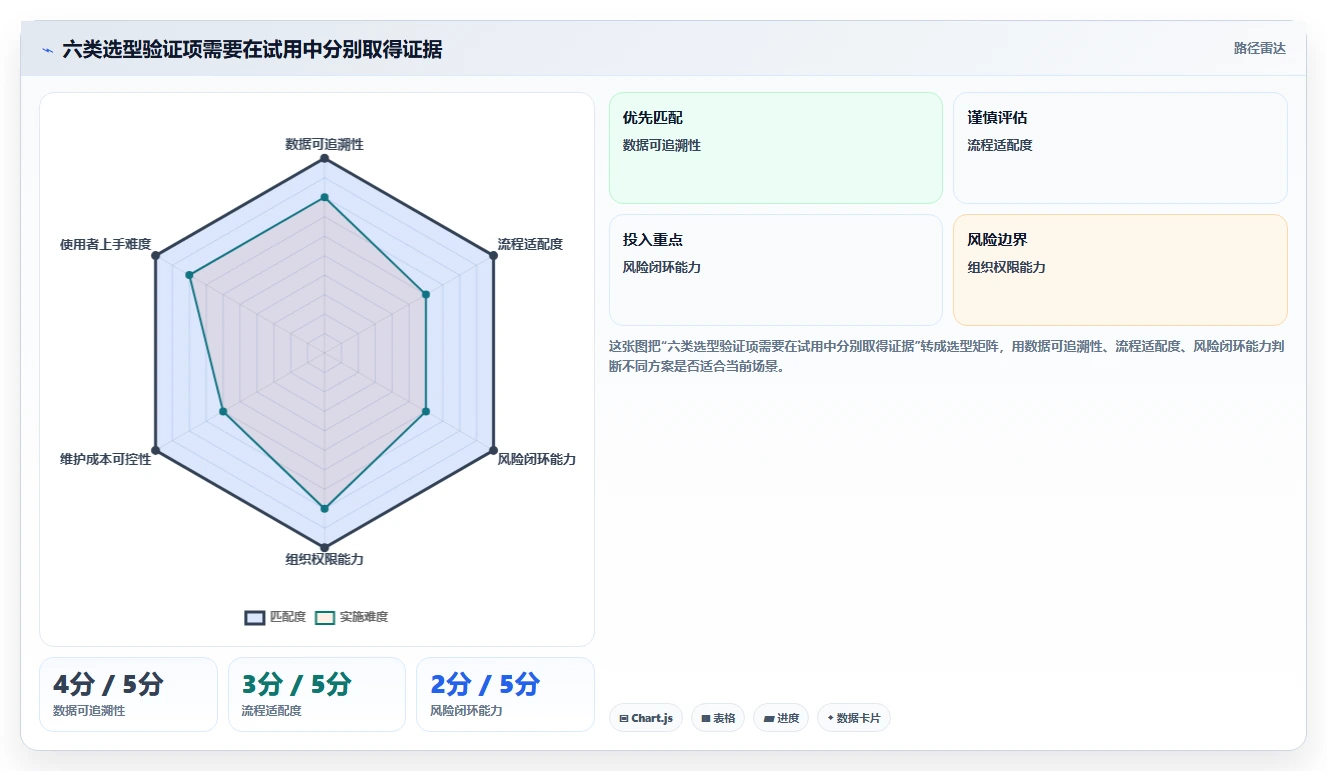Click the 匹配度 data point at 组织权限能力
This screenshot has height=771, width=1327.
point(324,547)
